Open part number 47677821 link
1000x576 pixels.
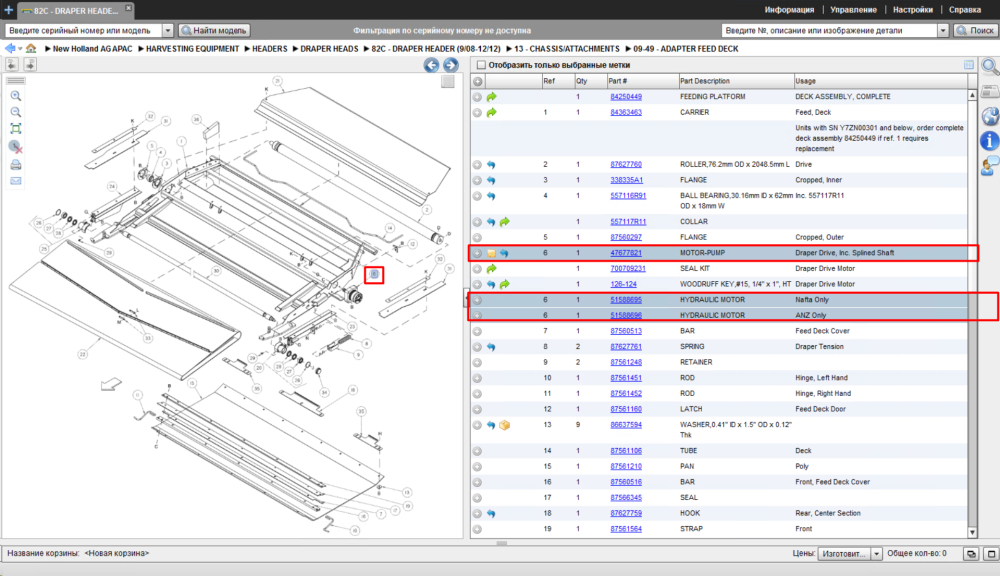[x=626, y=253]
